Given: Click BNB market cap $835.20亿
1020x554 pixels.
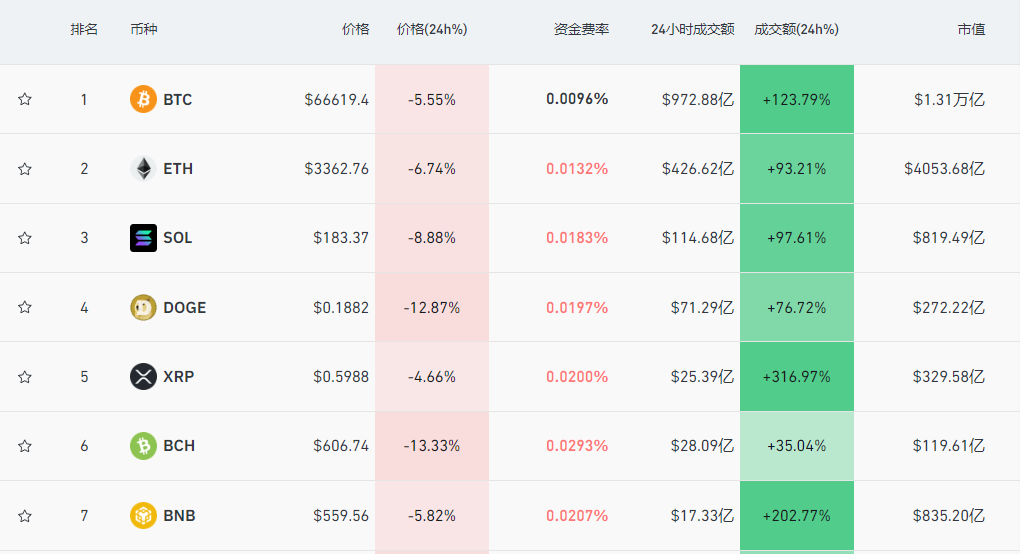Looking at the screenshot, I should pyautogui.click(x=949, y=516).
